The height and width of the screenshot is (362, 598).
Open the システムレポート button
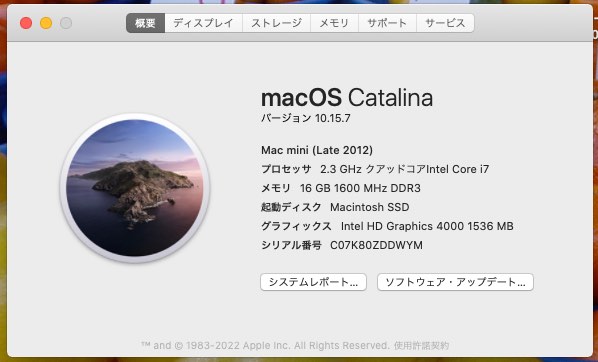(313, 282)
